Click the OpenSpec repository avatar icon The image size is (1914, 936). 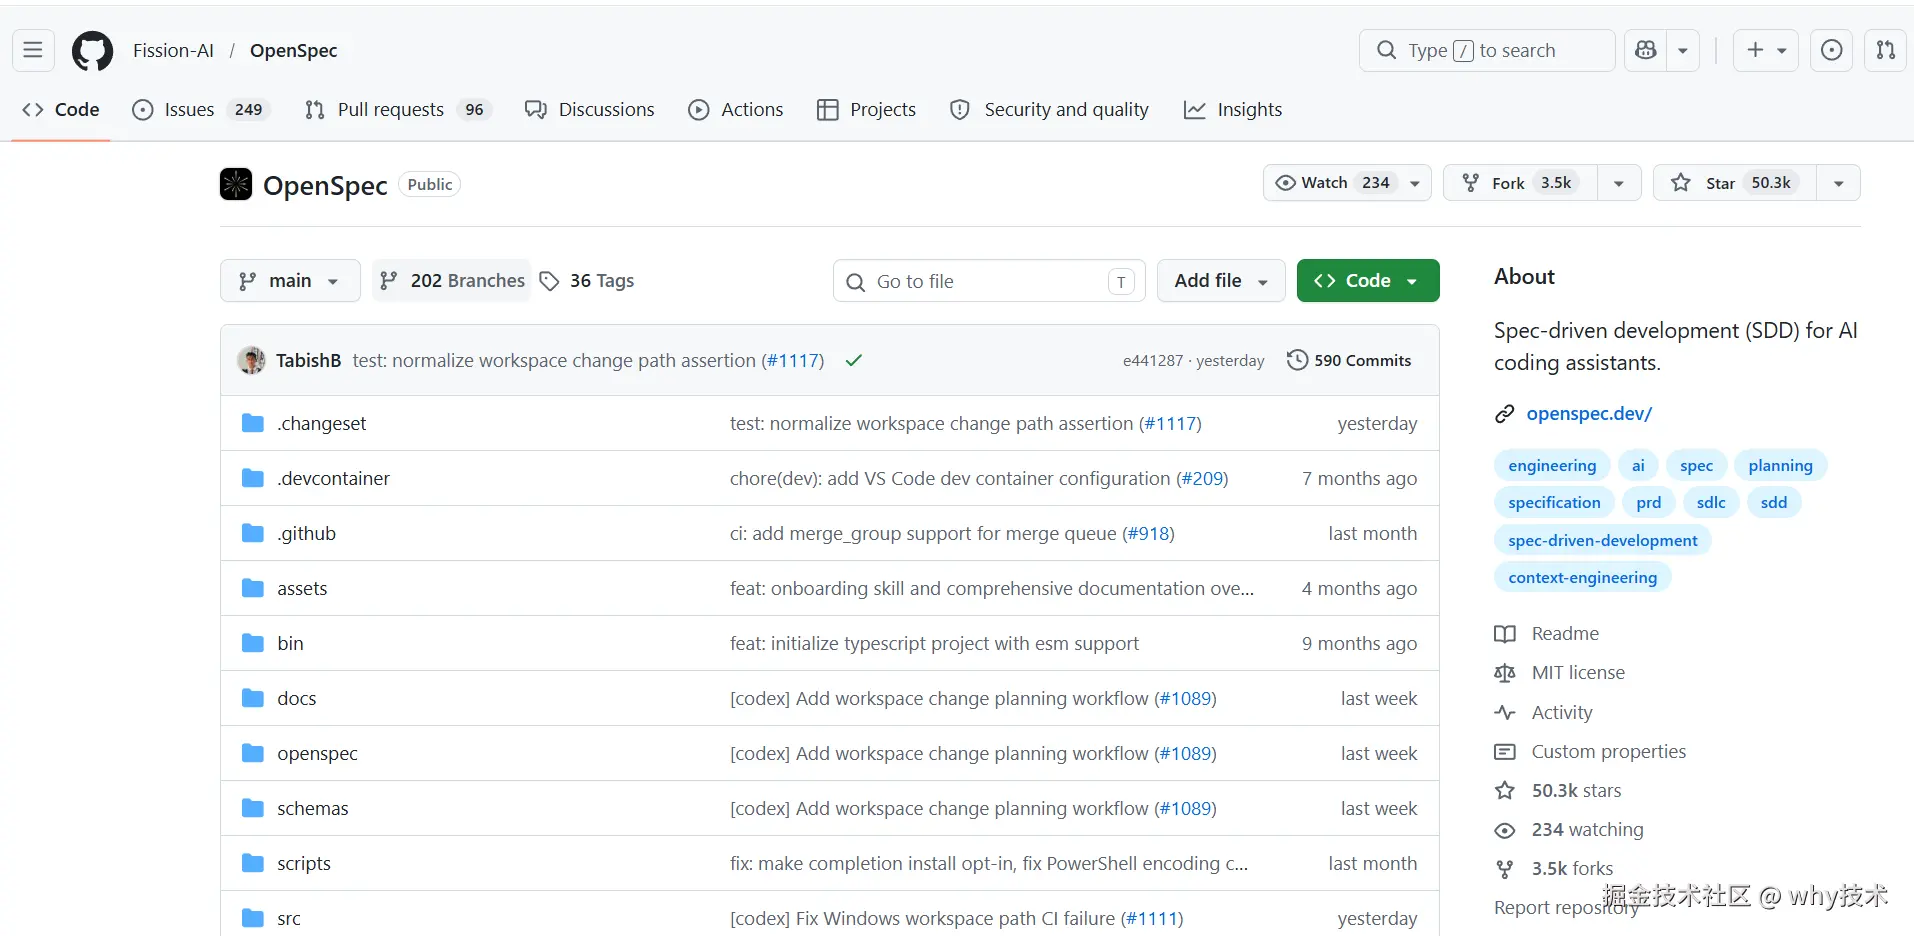click(236, 184)
